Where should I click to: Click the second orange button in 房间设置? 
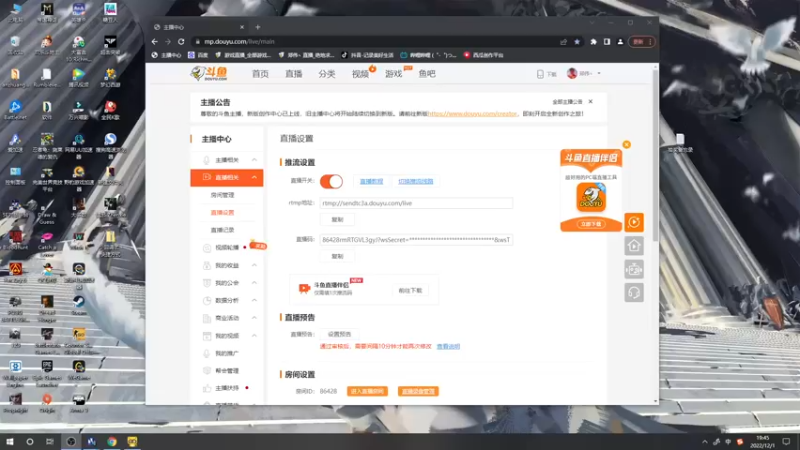(x=418, y=391)
